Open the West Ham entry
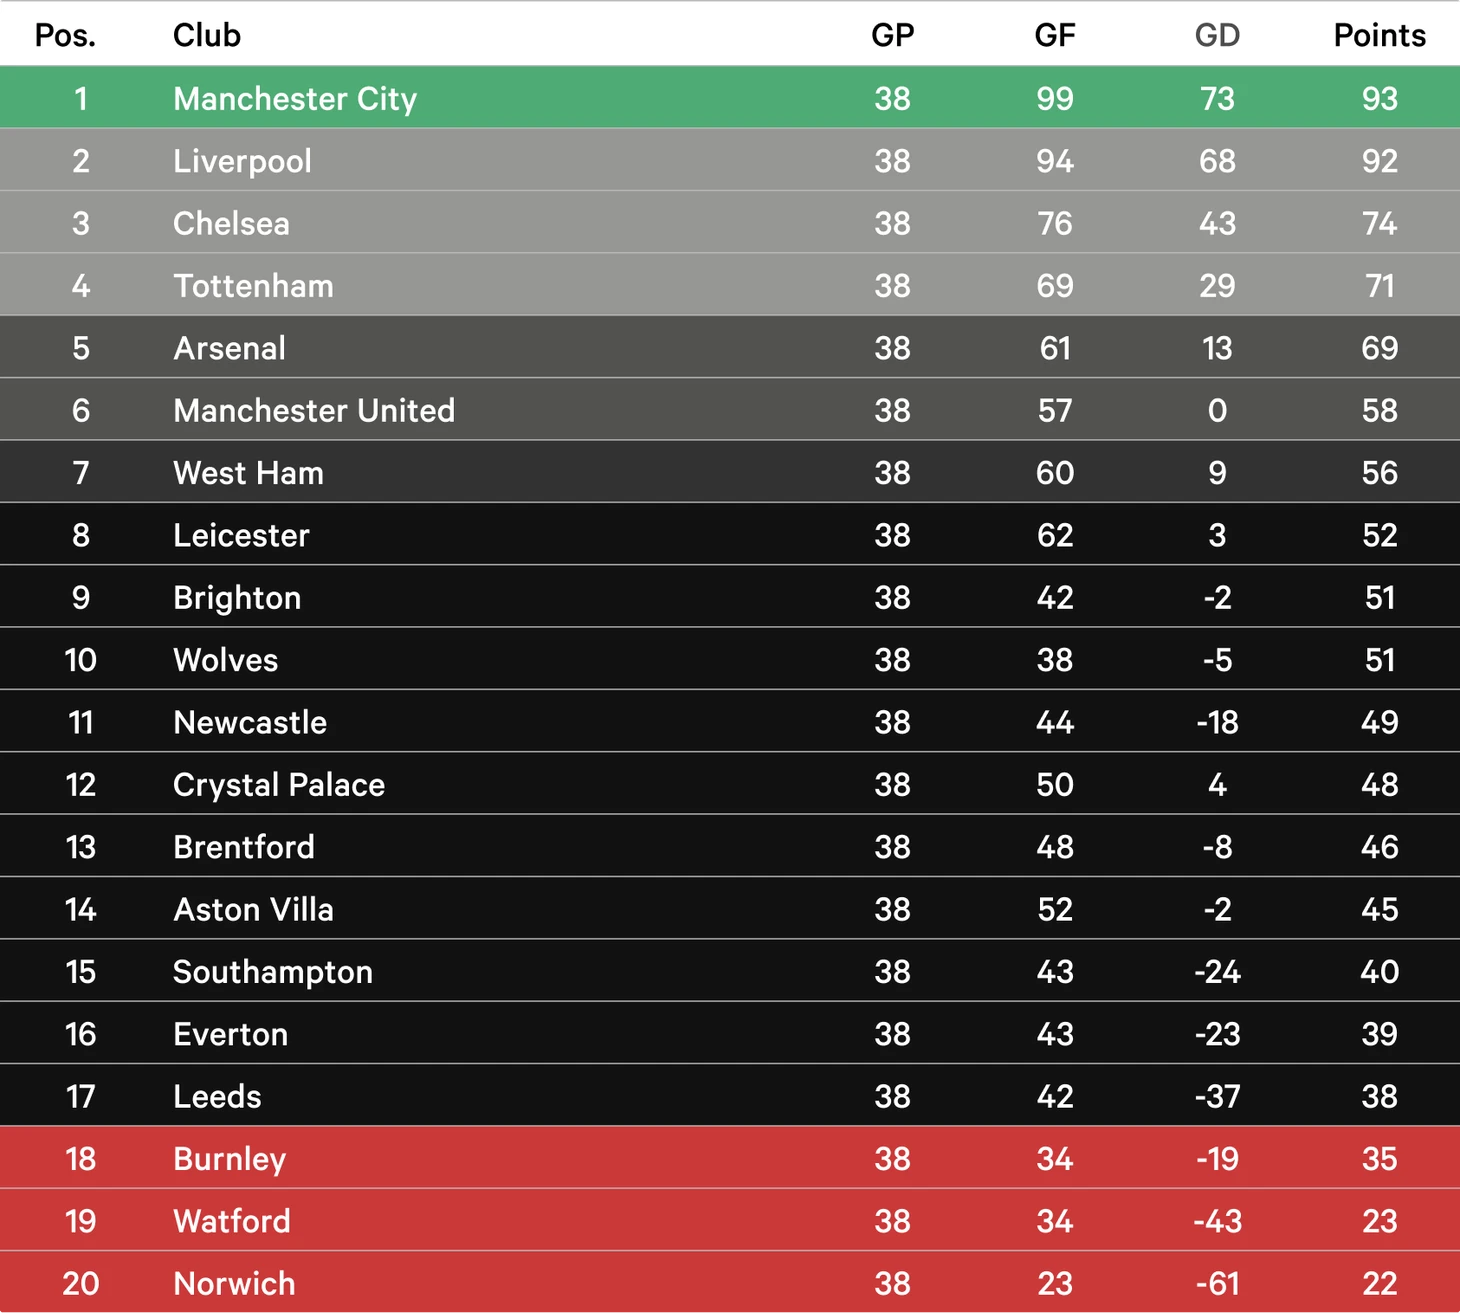This screenshot has width=1460, height=1313. [730, 472]
